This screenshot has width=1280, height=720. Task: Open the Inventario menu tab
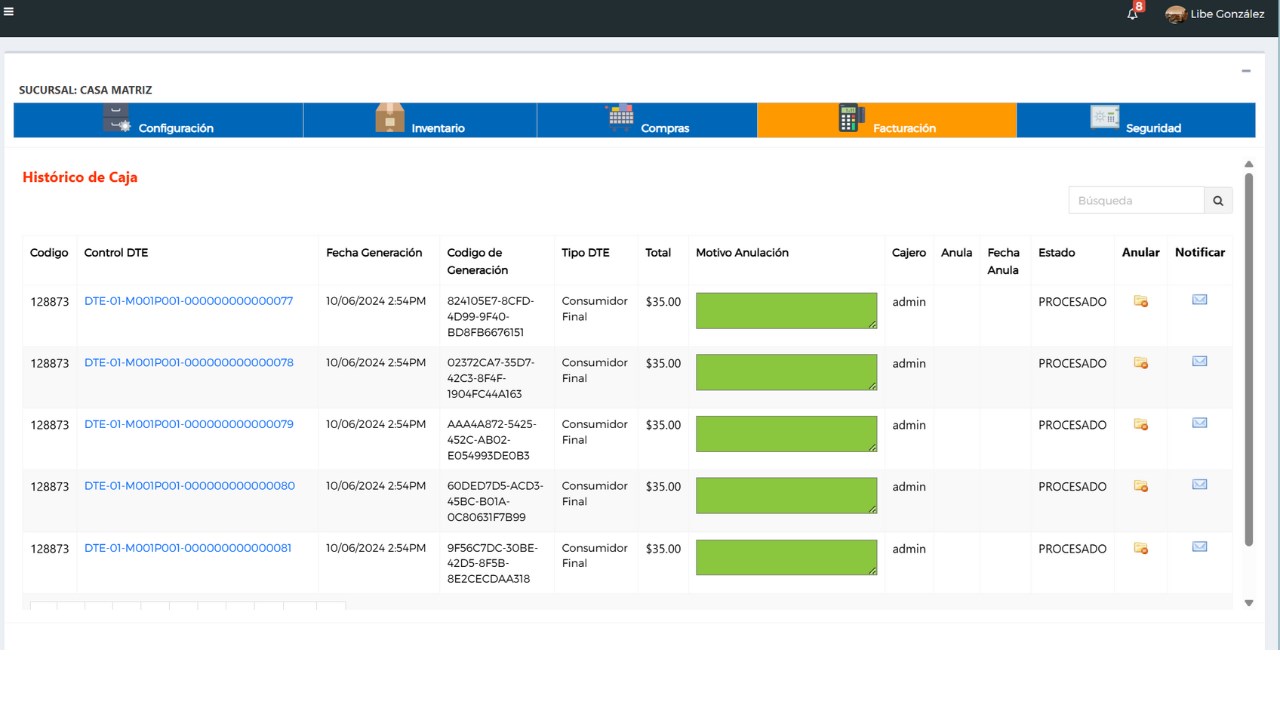pyautogui.click(x=420, y=120)
